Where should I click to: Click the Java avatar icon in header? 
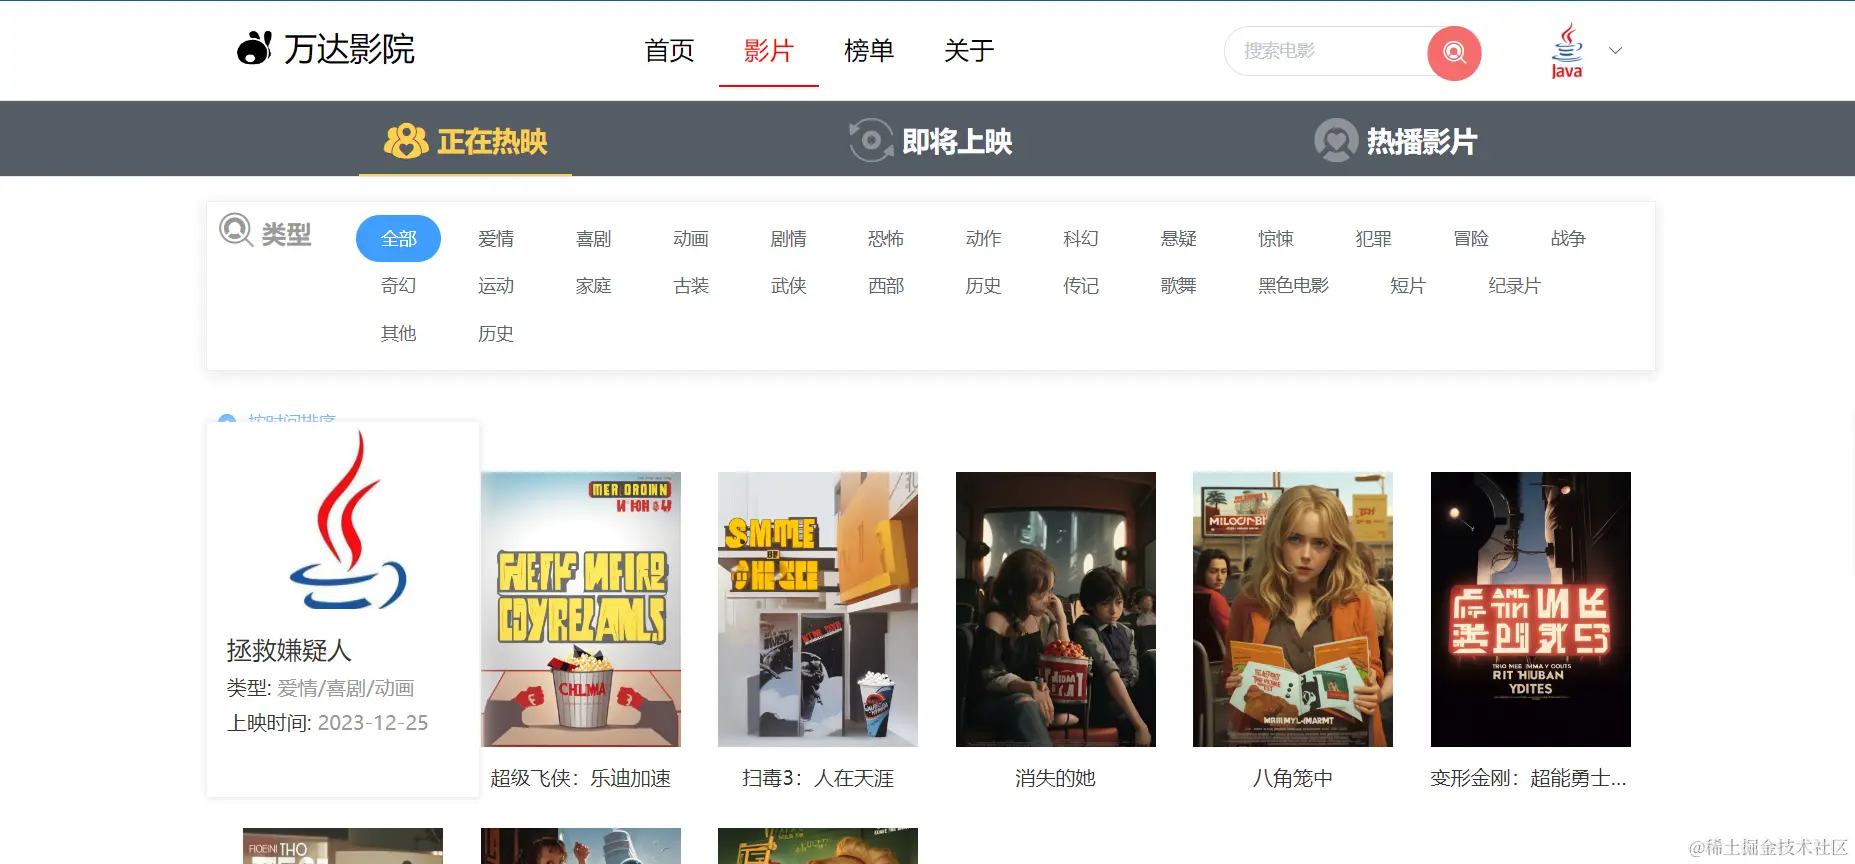point(1567,50)
